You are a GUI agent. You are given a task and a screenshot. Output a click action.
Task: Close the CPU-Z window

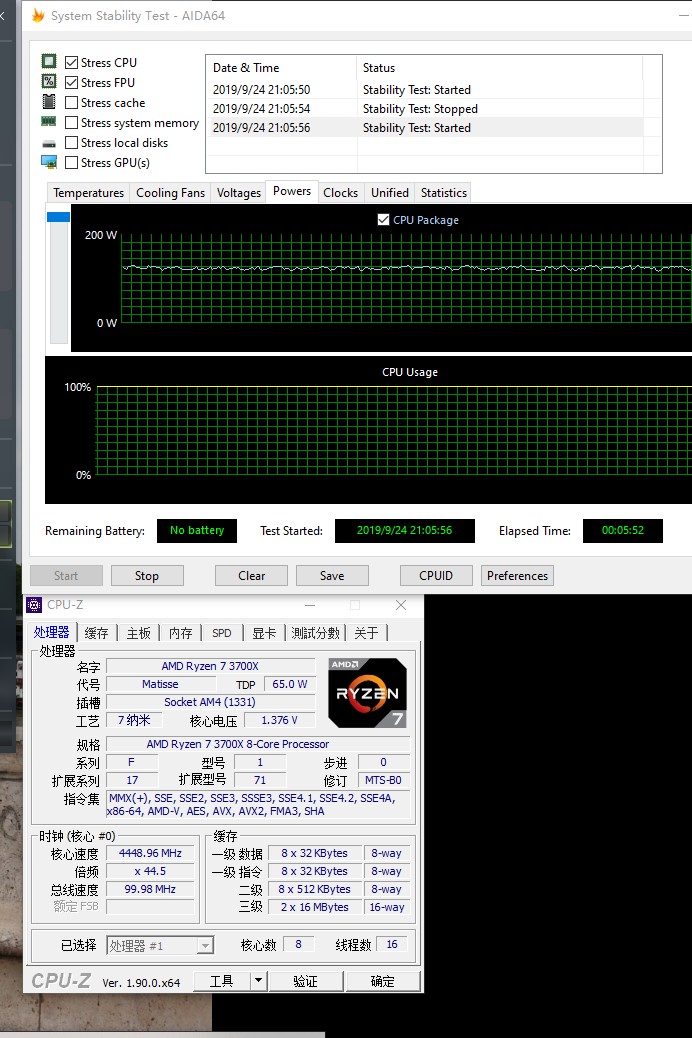[x=401, y=605]
